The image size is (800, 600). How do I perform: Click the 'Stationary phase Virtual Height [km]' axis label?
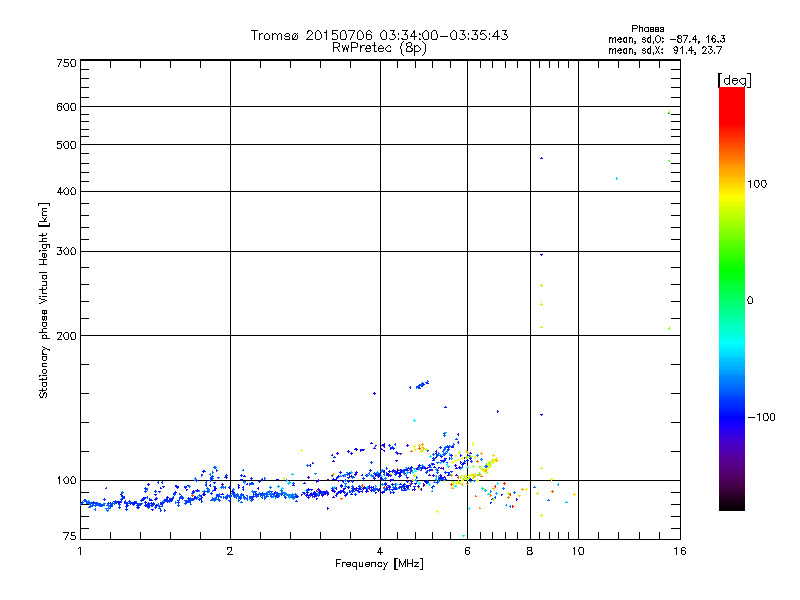[x=44, y=300]
